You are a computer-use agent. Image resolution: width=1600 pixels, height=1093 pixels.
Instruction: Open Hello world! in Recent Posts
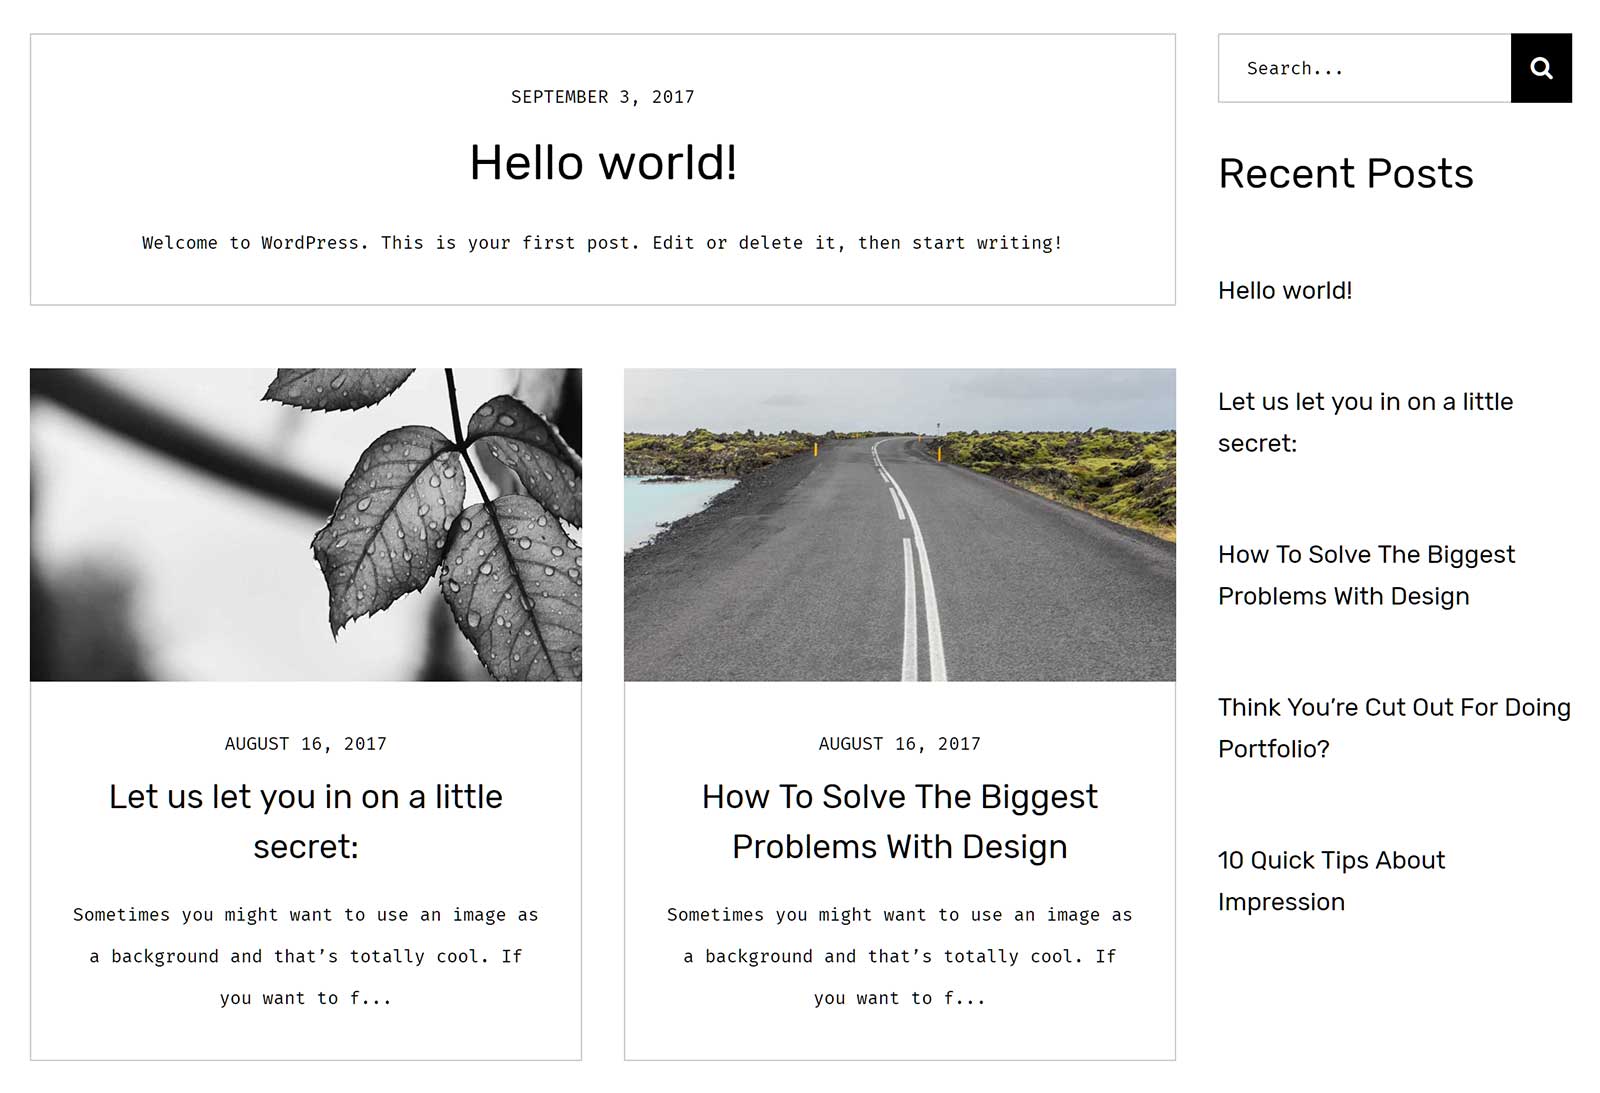click(1285, 290)
